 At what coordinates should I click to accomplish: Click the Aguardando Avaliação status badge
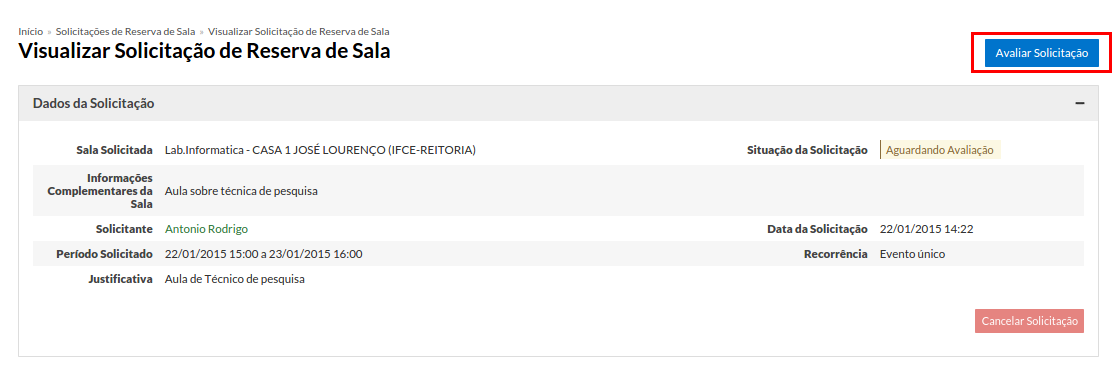tap(940, 150)
